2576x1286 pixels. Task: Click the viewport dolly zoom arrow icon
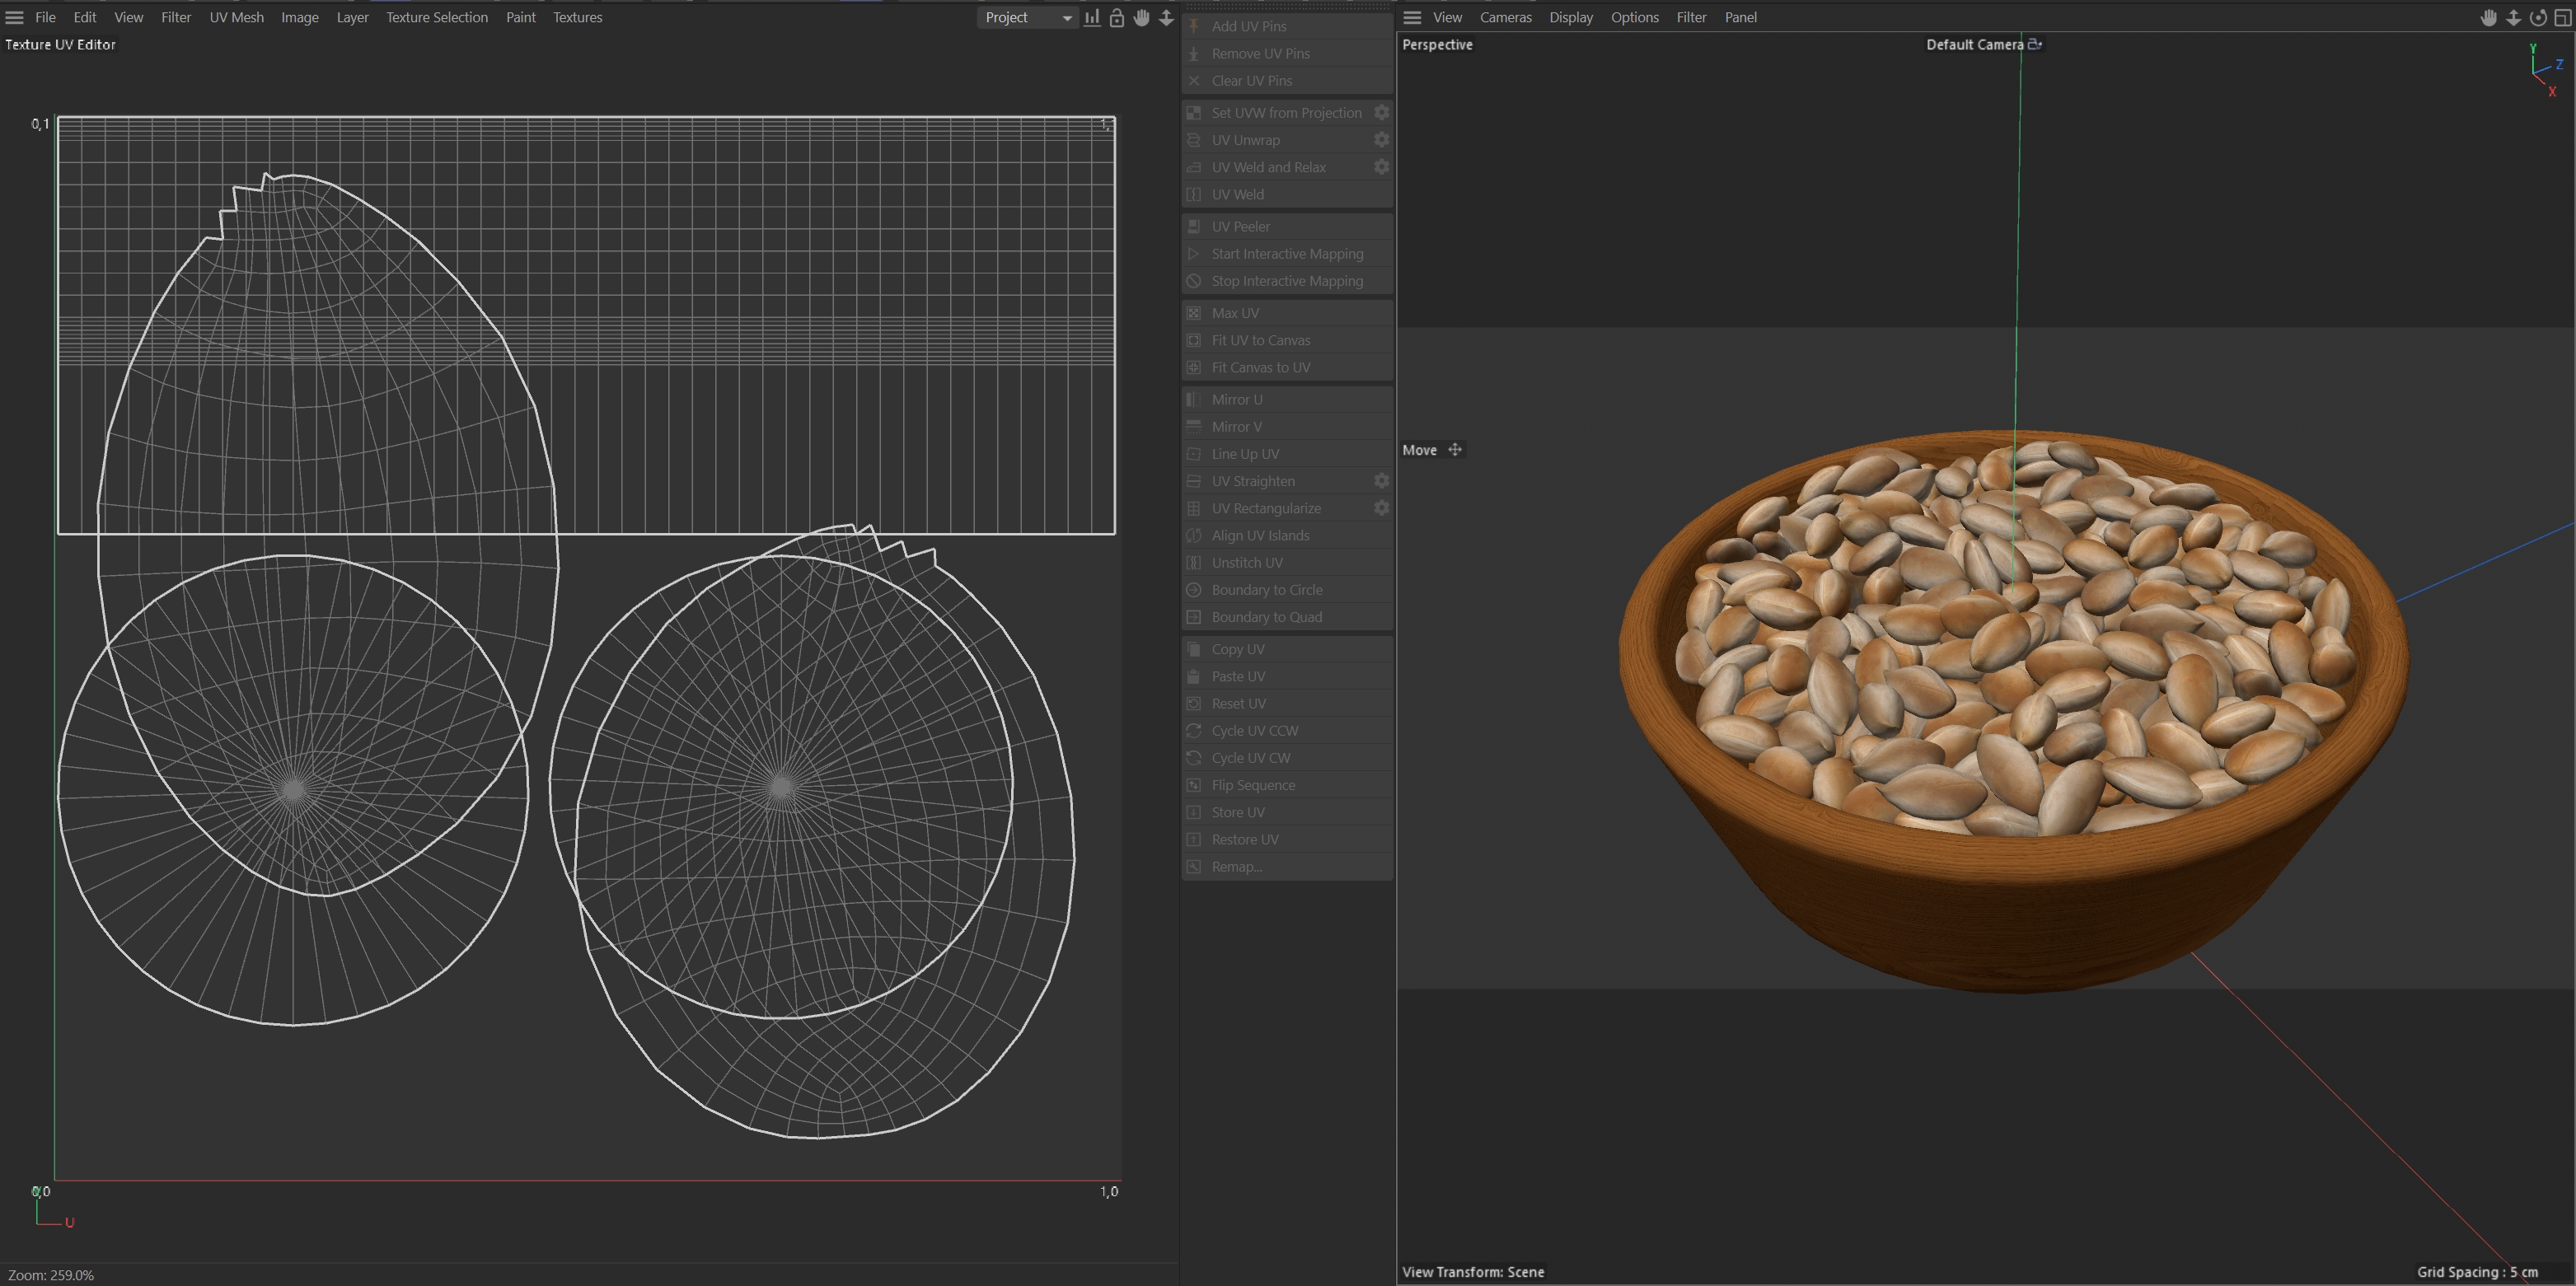point(2513,18)
